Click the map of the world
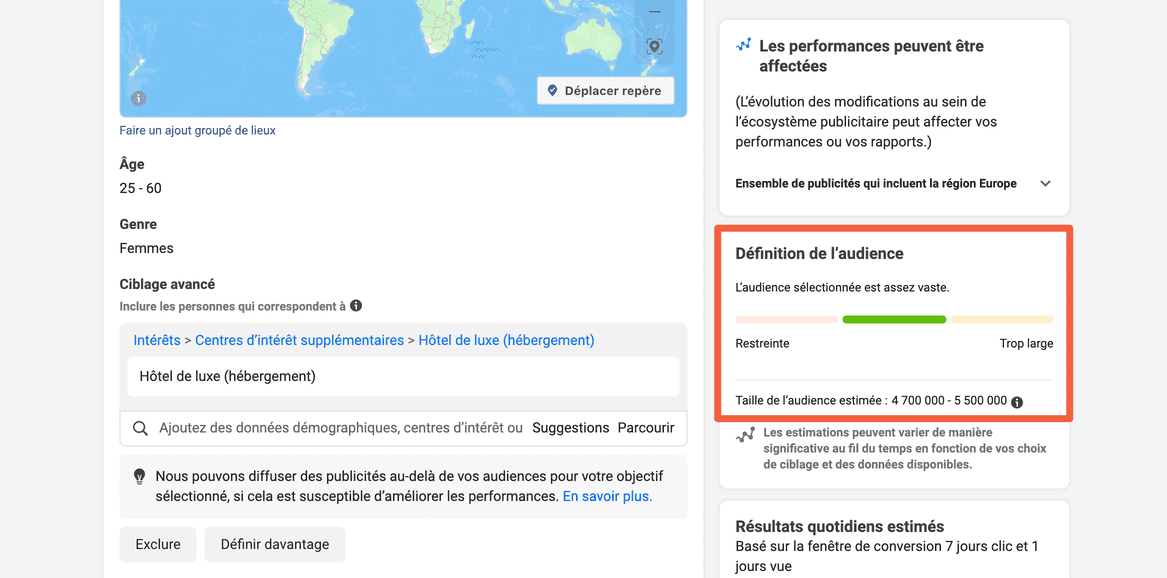Screen dimensions: 1167x578 click(403, 58)
